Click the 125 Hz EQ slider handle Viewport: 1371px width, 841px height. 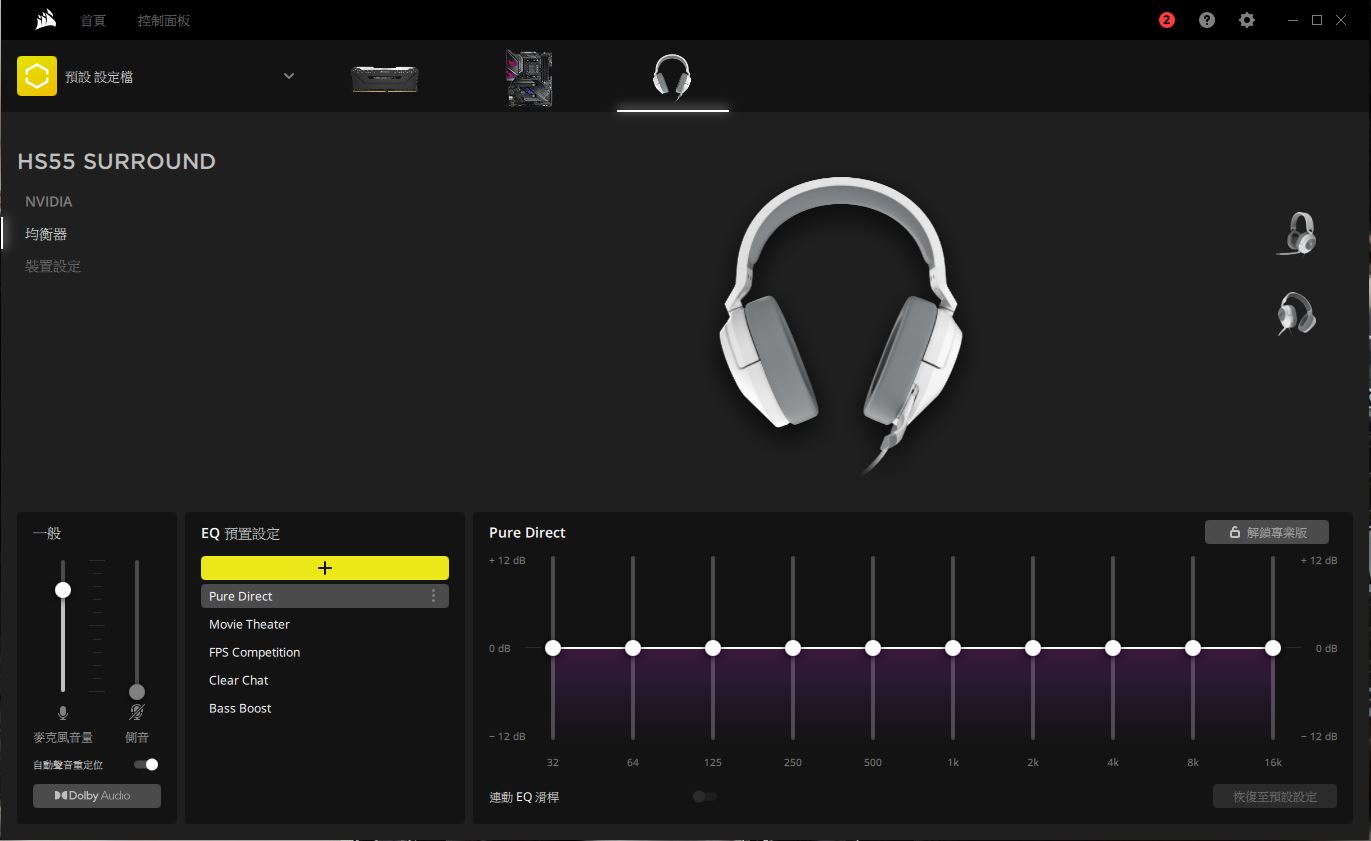pos(713,648)
